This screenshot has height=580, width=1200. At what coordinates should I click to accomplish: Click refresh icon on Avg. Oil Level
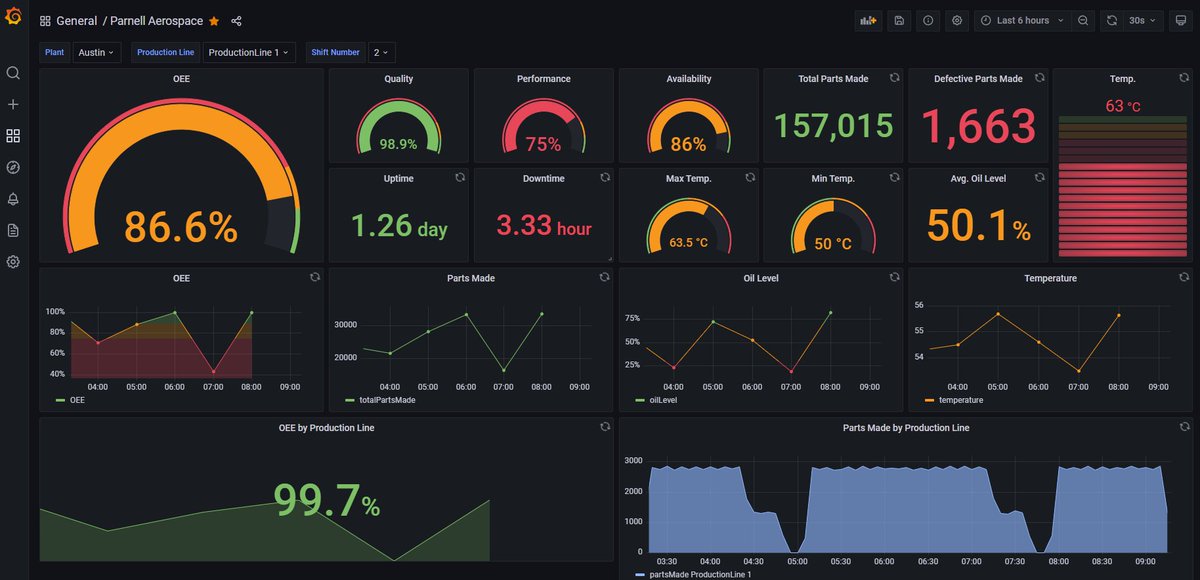tap(1040, 177)
